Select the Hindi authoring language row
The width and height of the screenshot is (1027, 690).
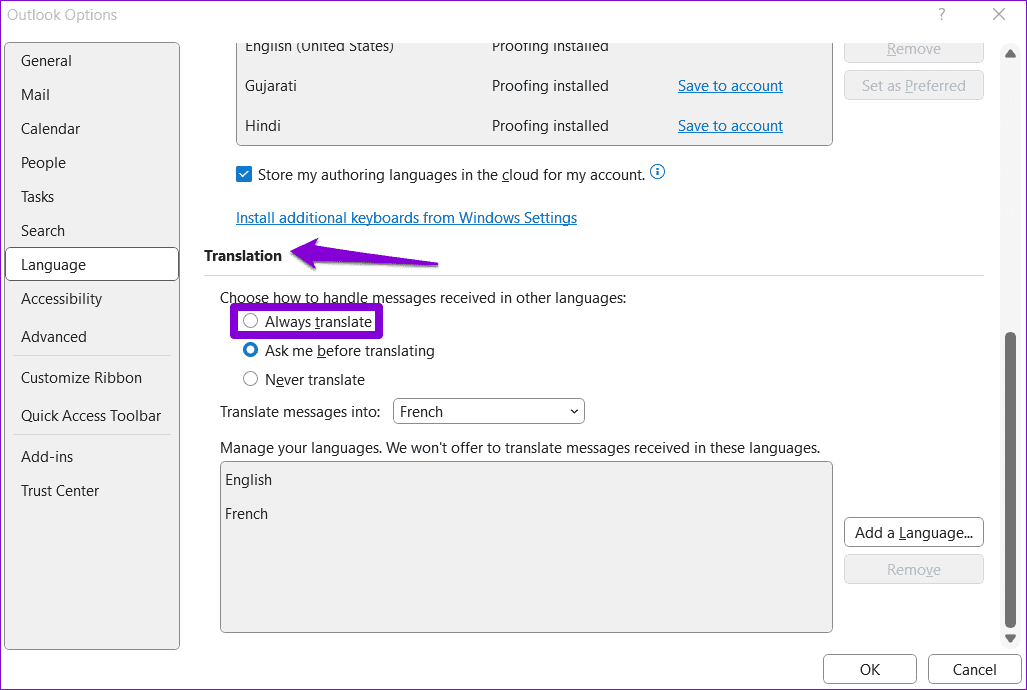pos(534,126)
